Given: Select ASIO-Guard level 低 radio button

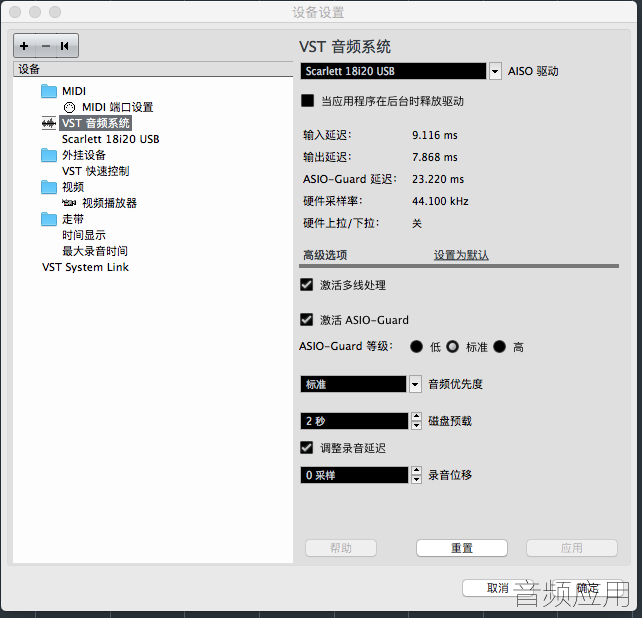Looking at the screenshot, I should click(416, 346).
